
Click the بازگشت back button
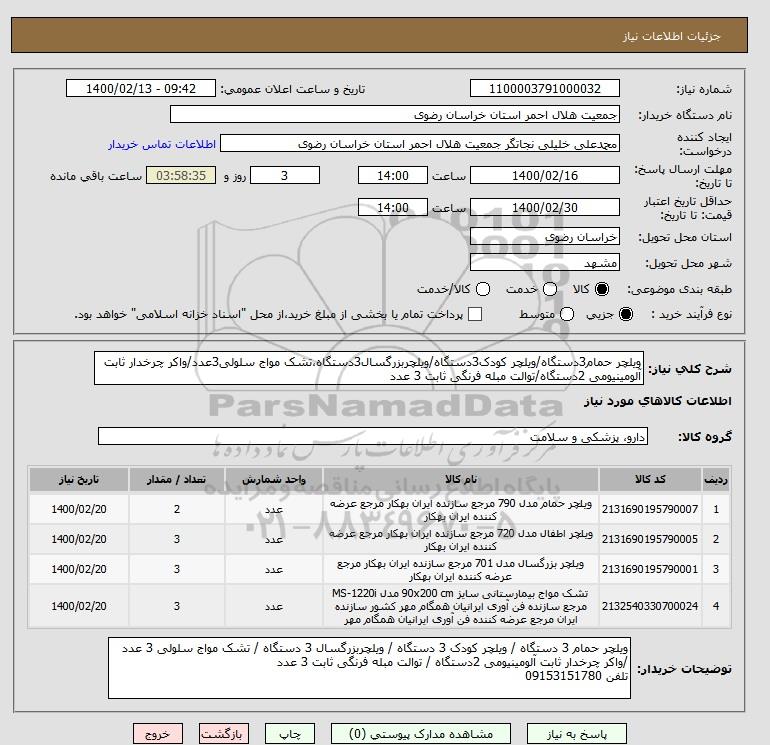[x=224, y=734]
